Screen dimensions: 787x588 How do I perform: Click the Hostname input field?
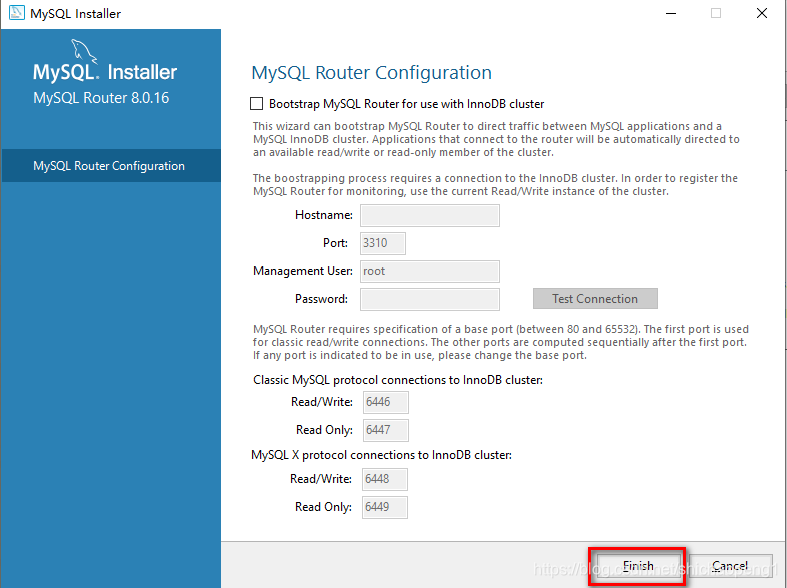click(x=430, y=215)
